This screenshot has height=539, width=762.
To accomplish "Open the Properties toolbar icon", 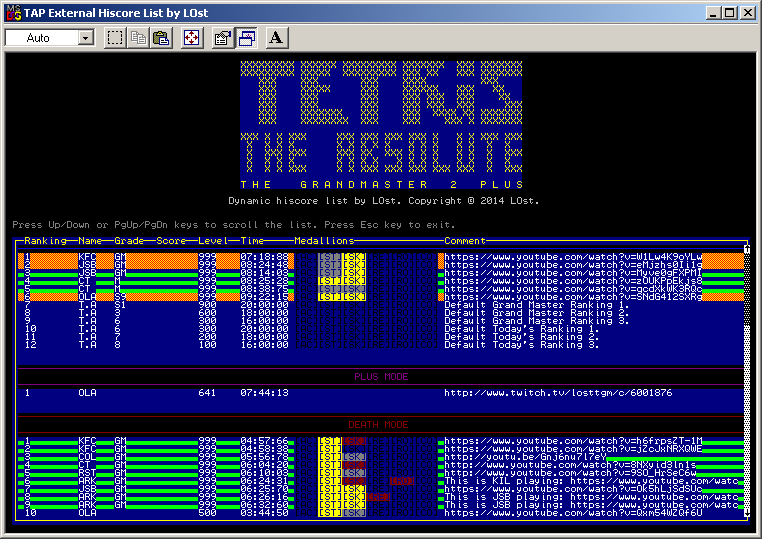I will point(223,38).
